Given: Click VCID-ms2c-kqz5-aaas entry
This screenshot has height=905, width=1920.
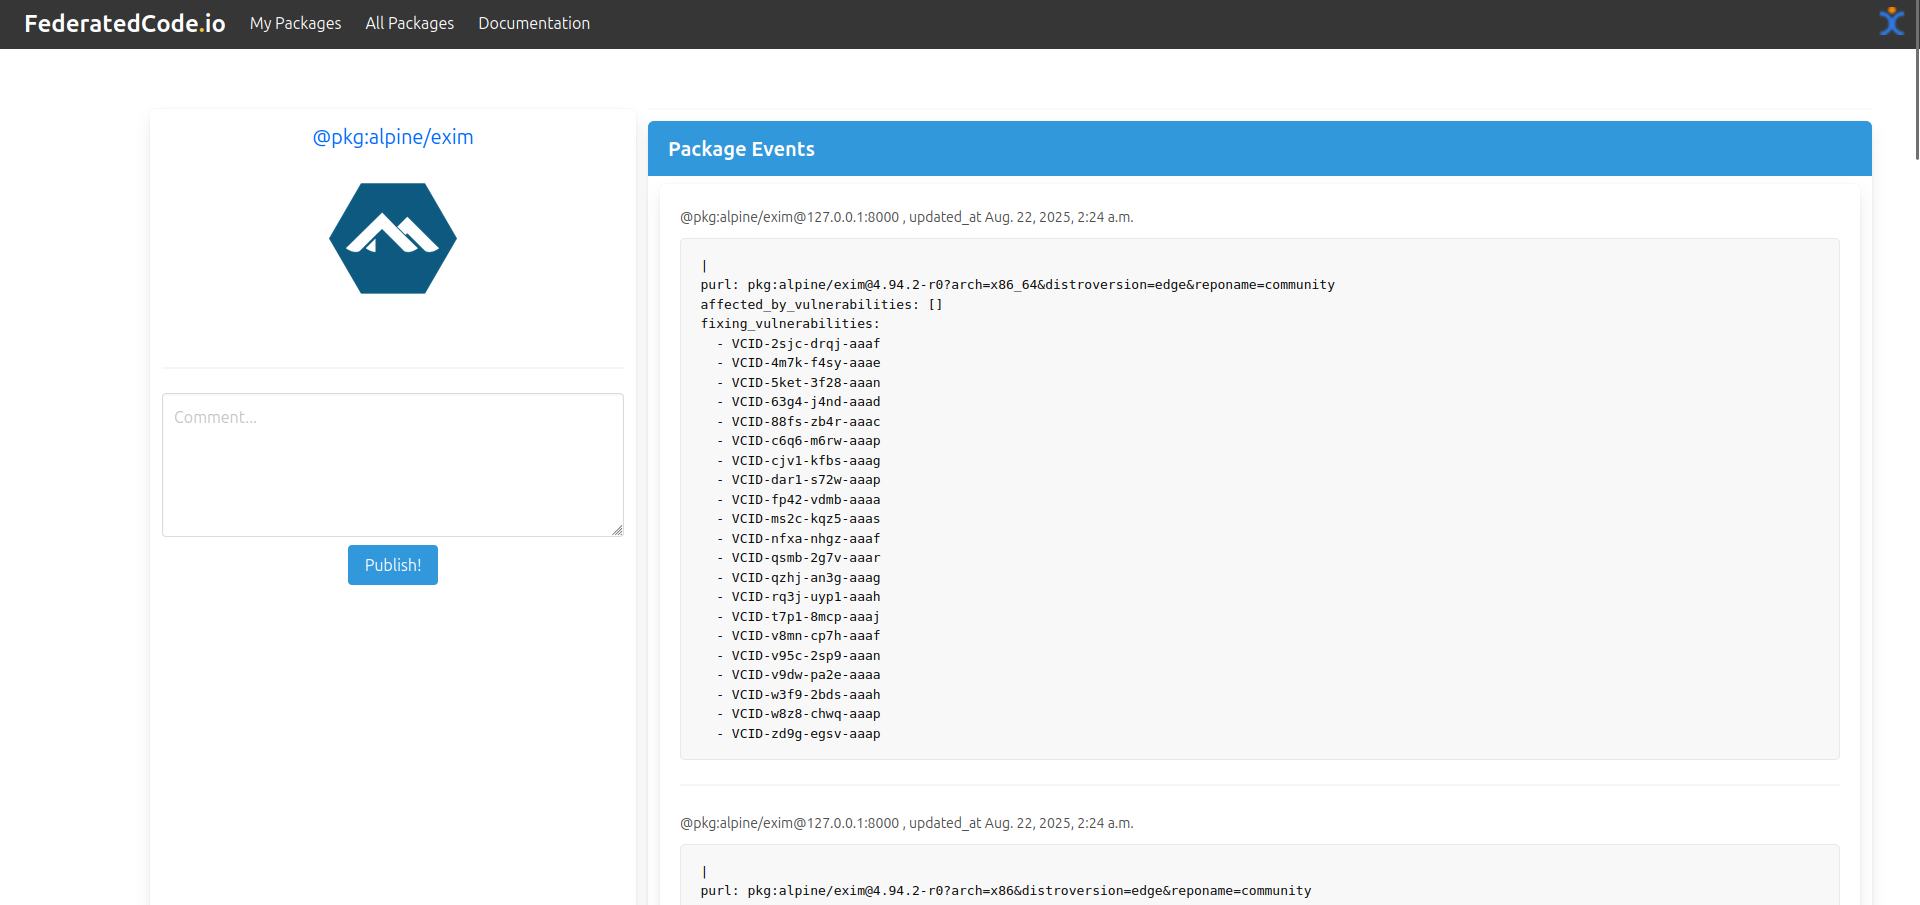Looking at the screenshot, I should pyautogui.click(x=806, y=519).
